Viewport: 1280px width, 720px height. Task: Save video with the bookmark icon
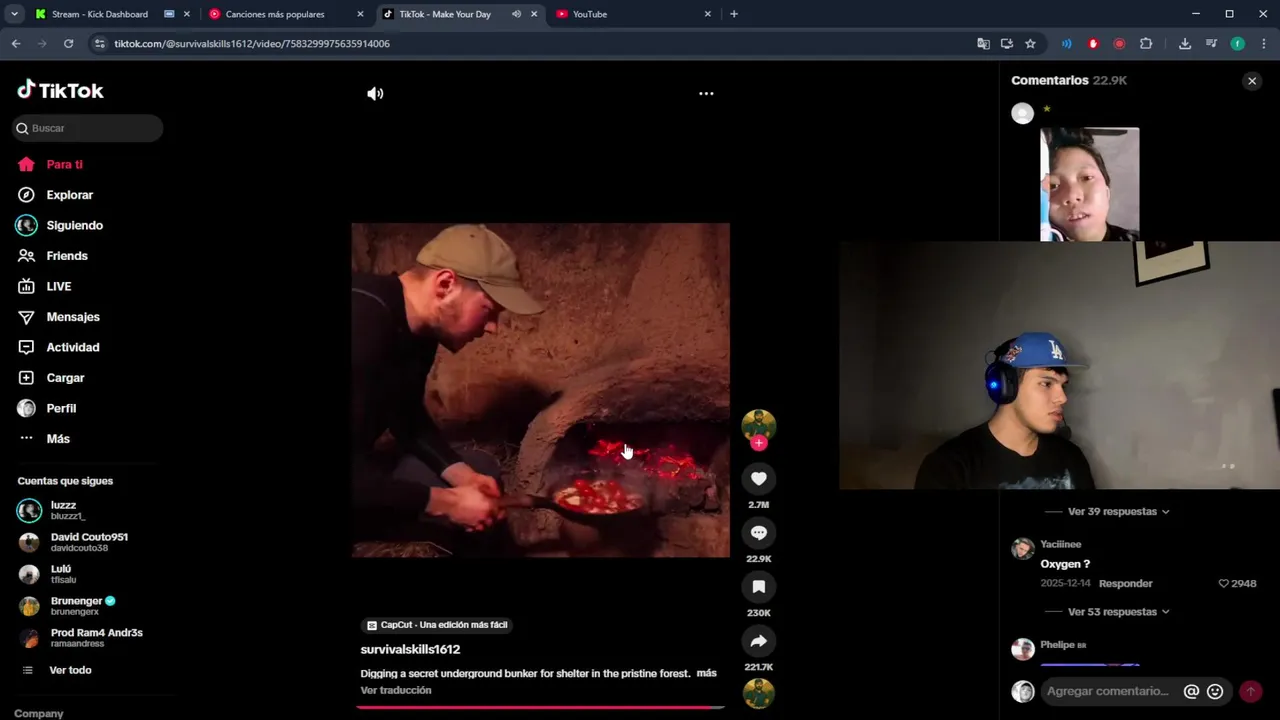click(x=758, y=587)
